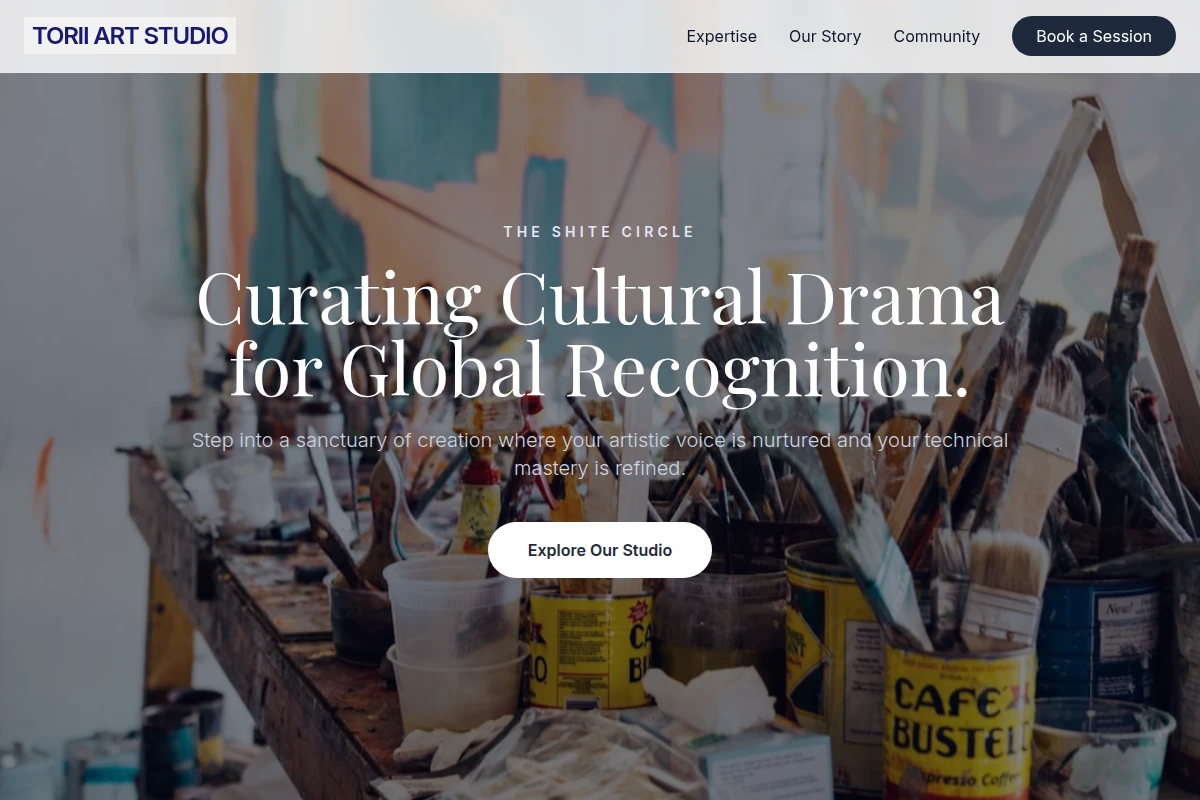
Task: Open the Community nav link
Action: 936,36
